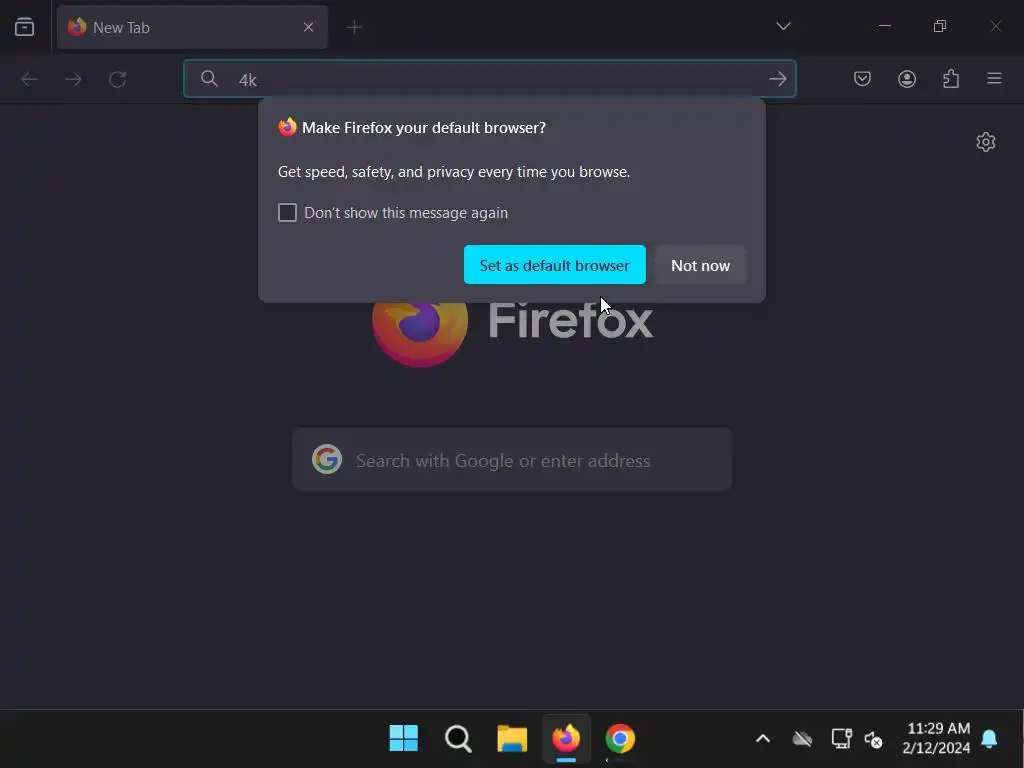
Task: Open a new tab with plus button
Action: 354,27
